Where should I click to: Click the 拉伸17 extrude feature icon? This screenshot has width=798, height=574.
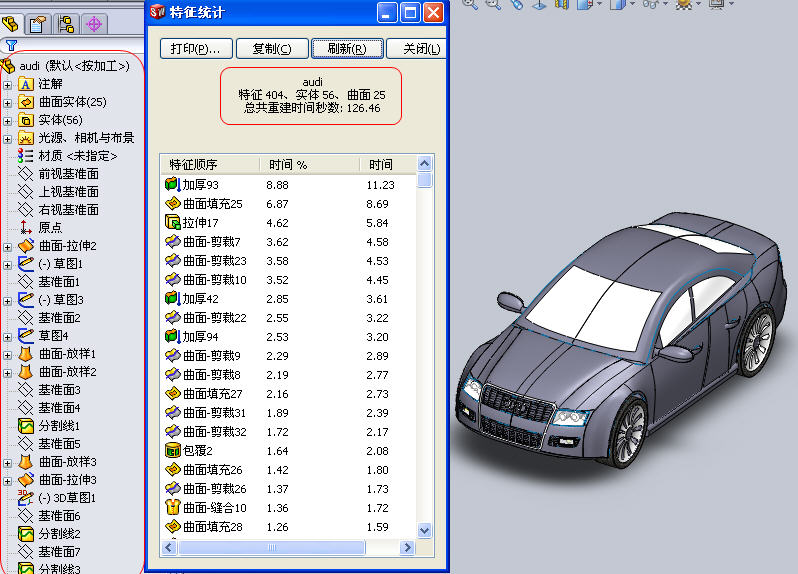click(x=173, y=222)
